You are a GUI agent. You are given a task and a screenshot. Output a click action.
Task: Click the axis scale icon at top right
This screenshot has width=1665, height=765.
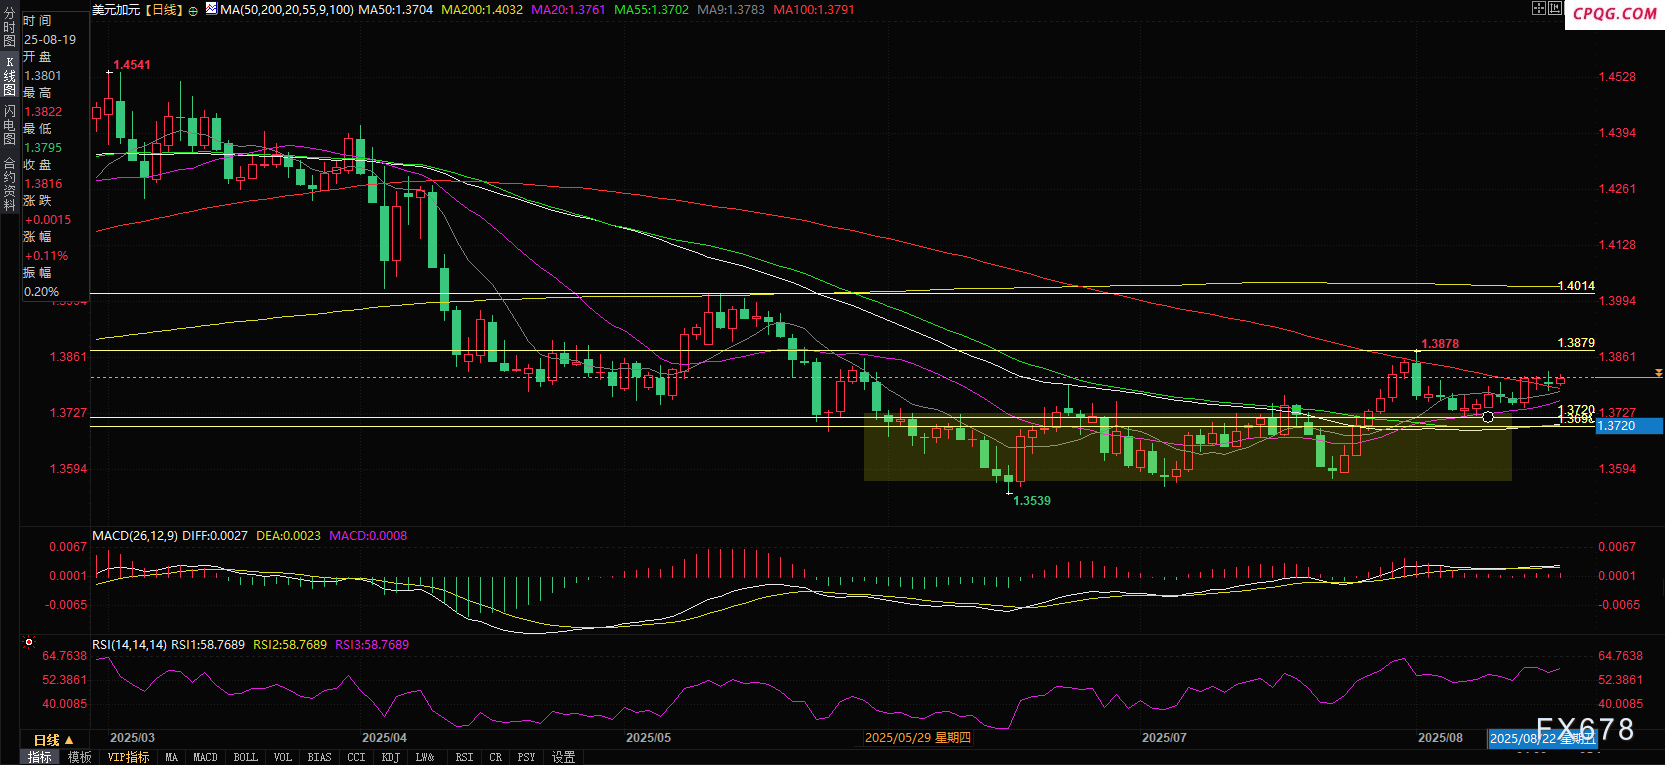click(1555, 8)
